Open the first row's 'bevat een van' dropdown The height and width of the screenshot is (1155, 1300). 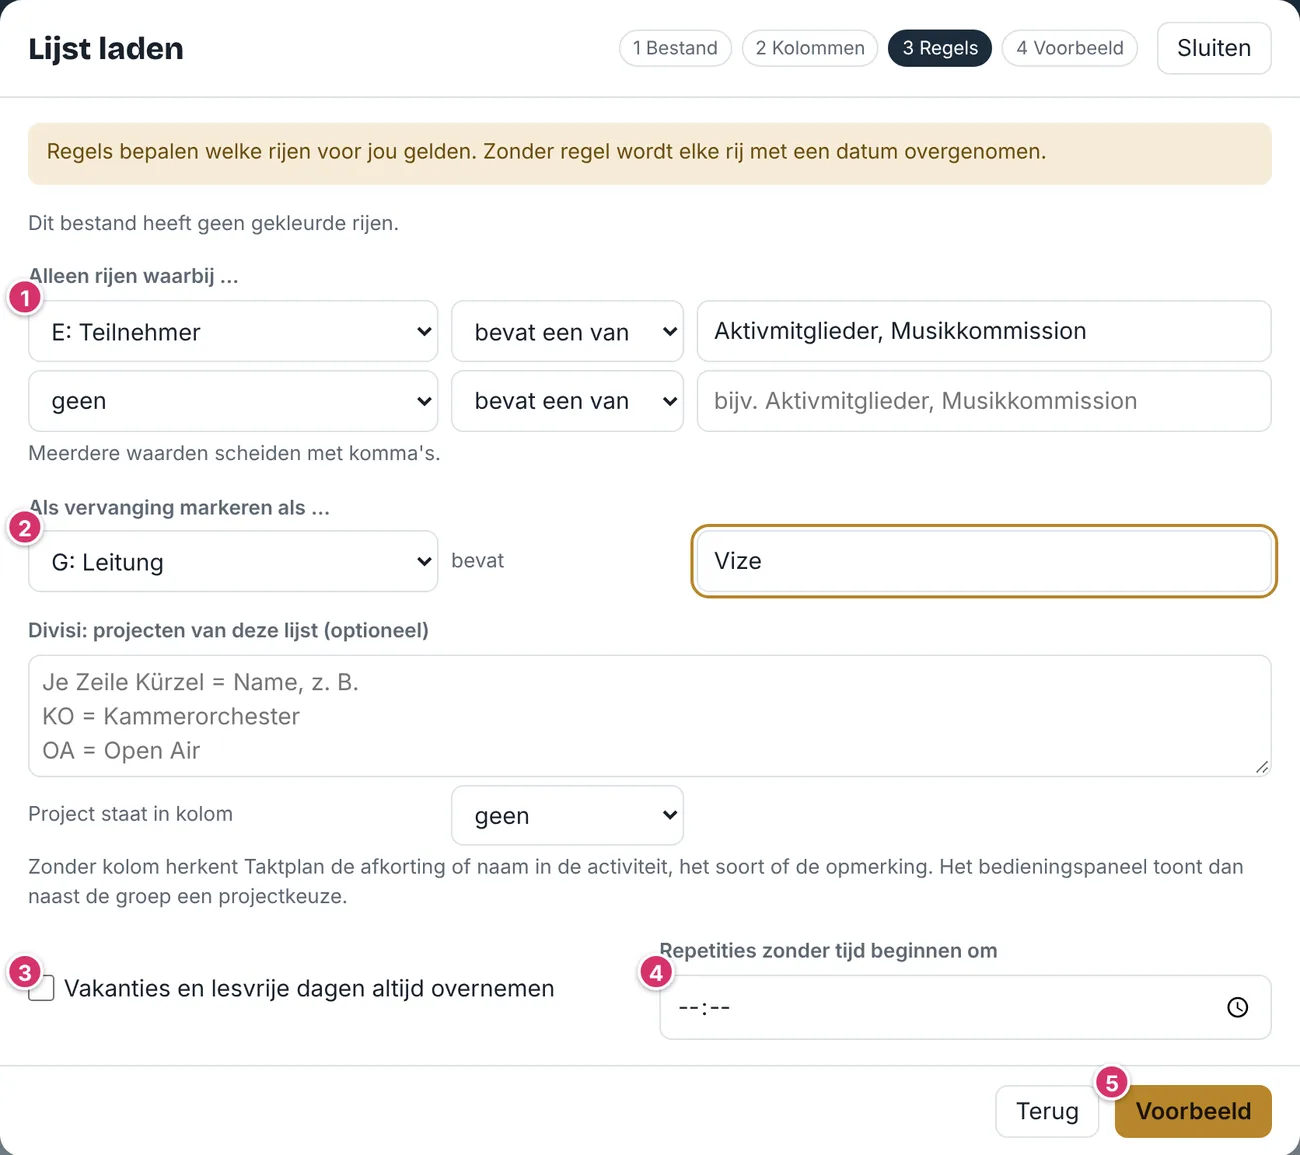(x=567, y=331)
